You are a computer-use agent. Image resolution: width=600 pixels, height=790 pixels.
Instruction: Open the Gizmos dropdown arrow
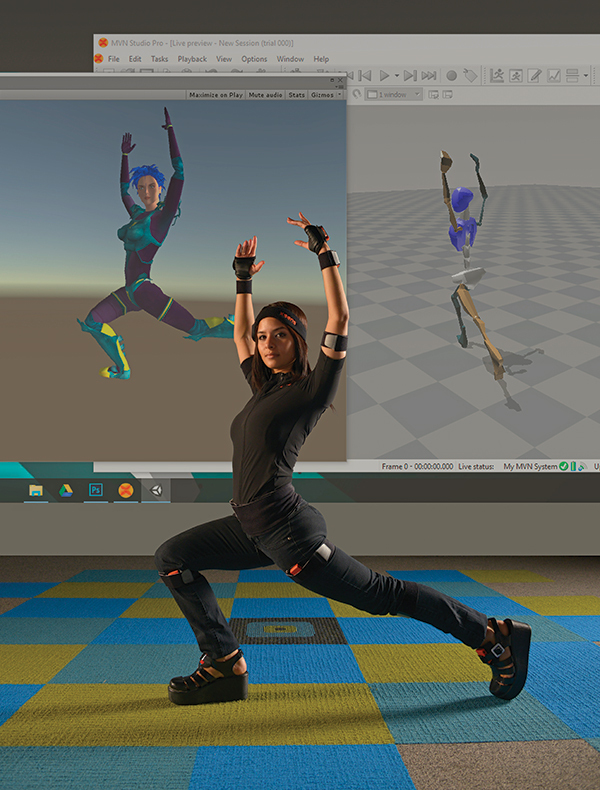pos(340,95)
